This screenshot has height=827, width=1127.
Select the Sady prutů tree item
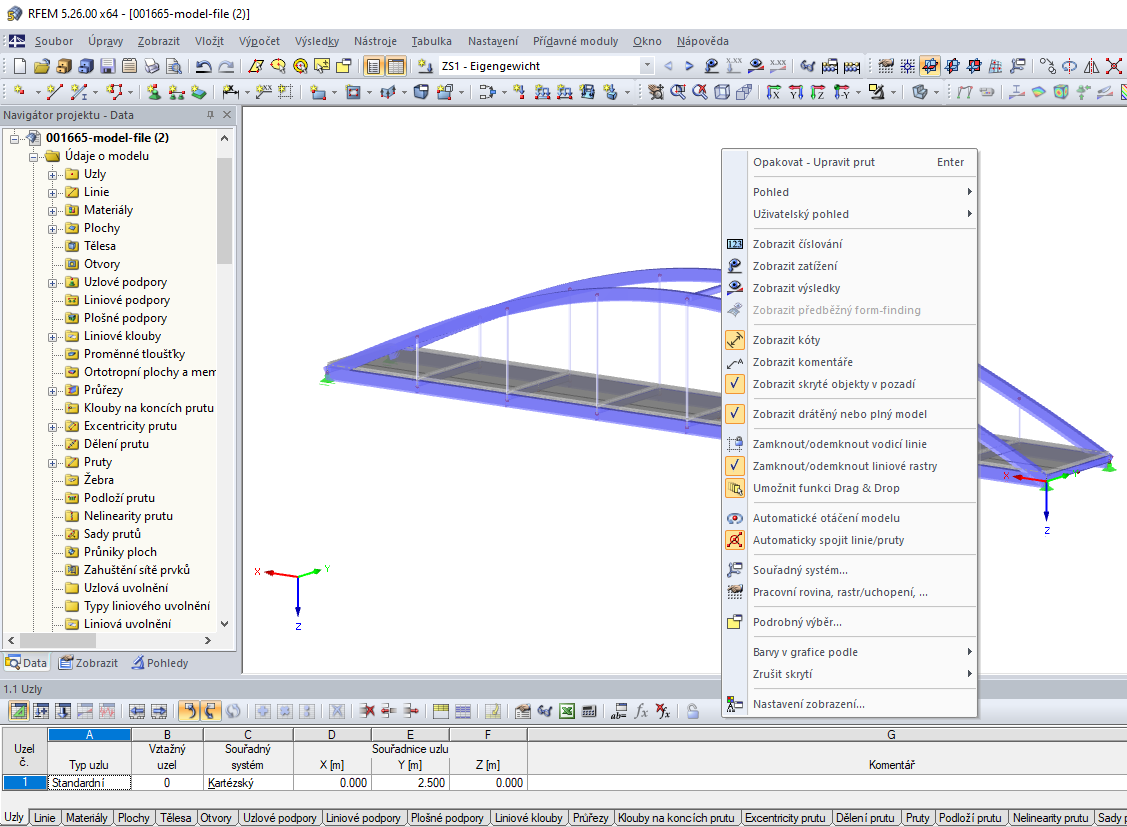(112, 535)
